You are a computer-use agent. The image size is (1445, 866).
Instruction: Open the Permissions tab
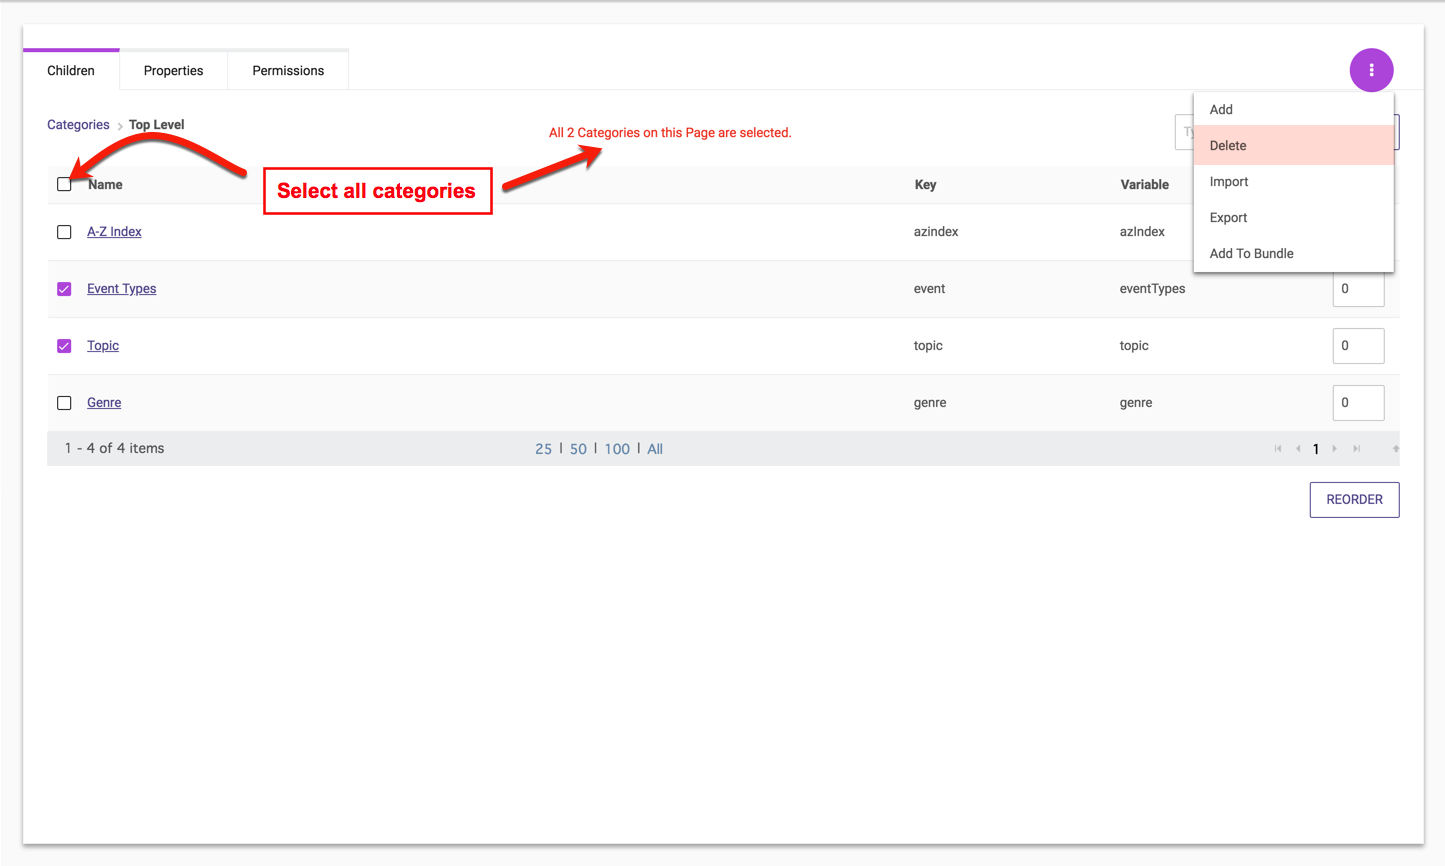288,71
